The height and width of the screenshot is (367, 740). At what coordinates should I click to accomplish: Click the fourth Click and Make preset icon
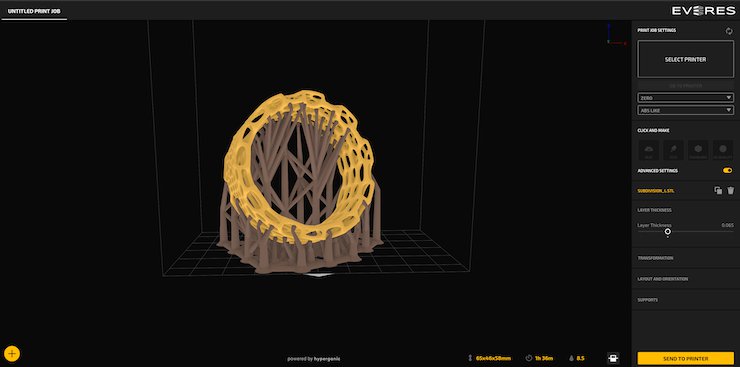(723, 150)
